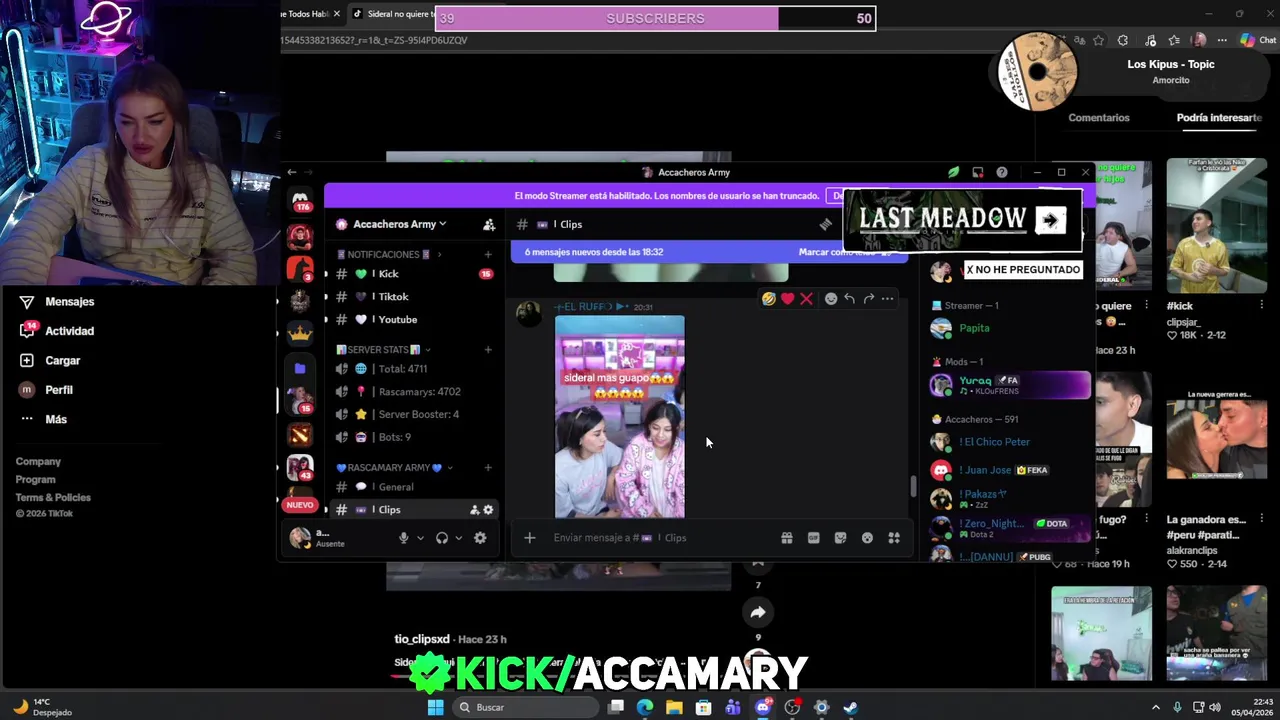Screen dimensions: 1280x720
Task: Add a channel to RASCAMARY ARMY category
Action: [488, 468]
